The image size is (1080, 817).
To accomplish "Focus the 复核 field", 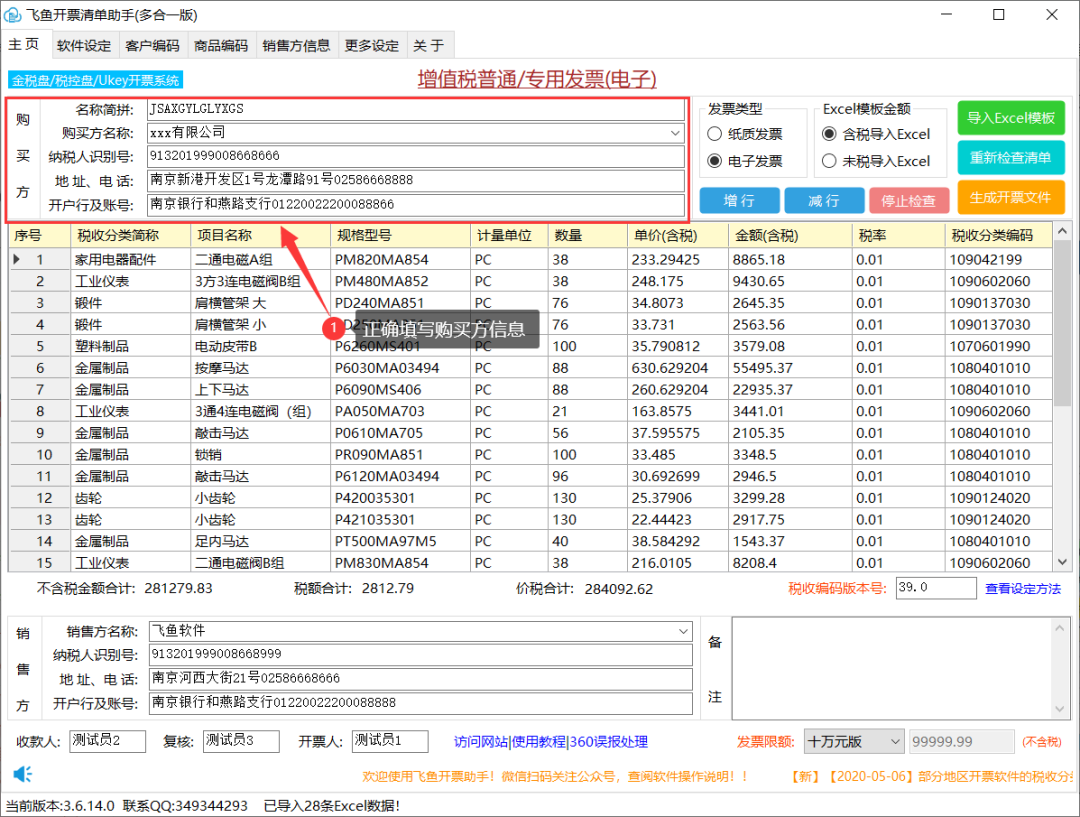I will click(x=241, y=741).
